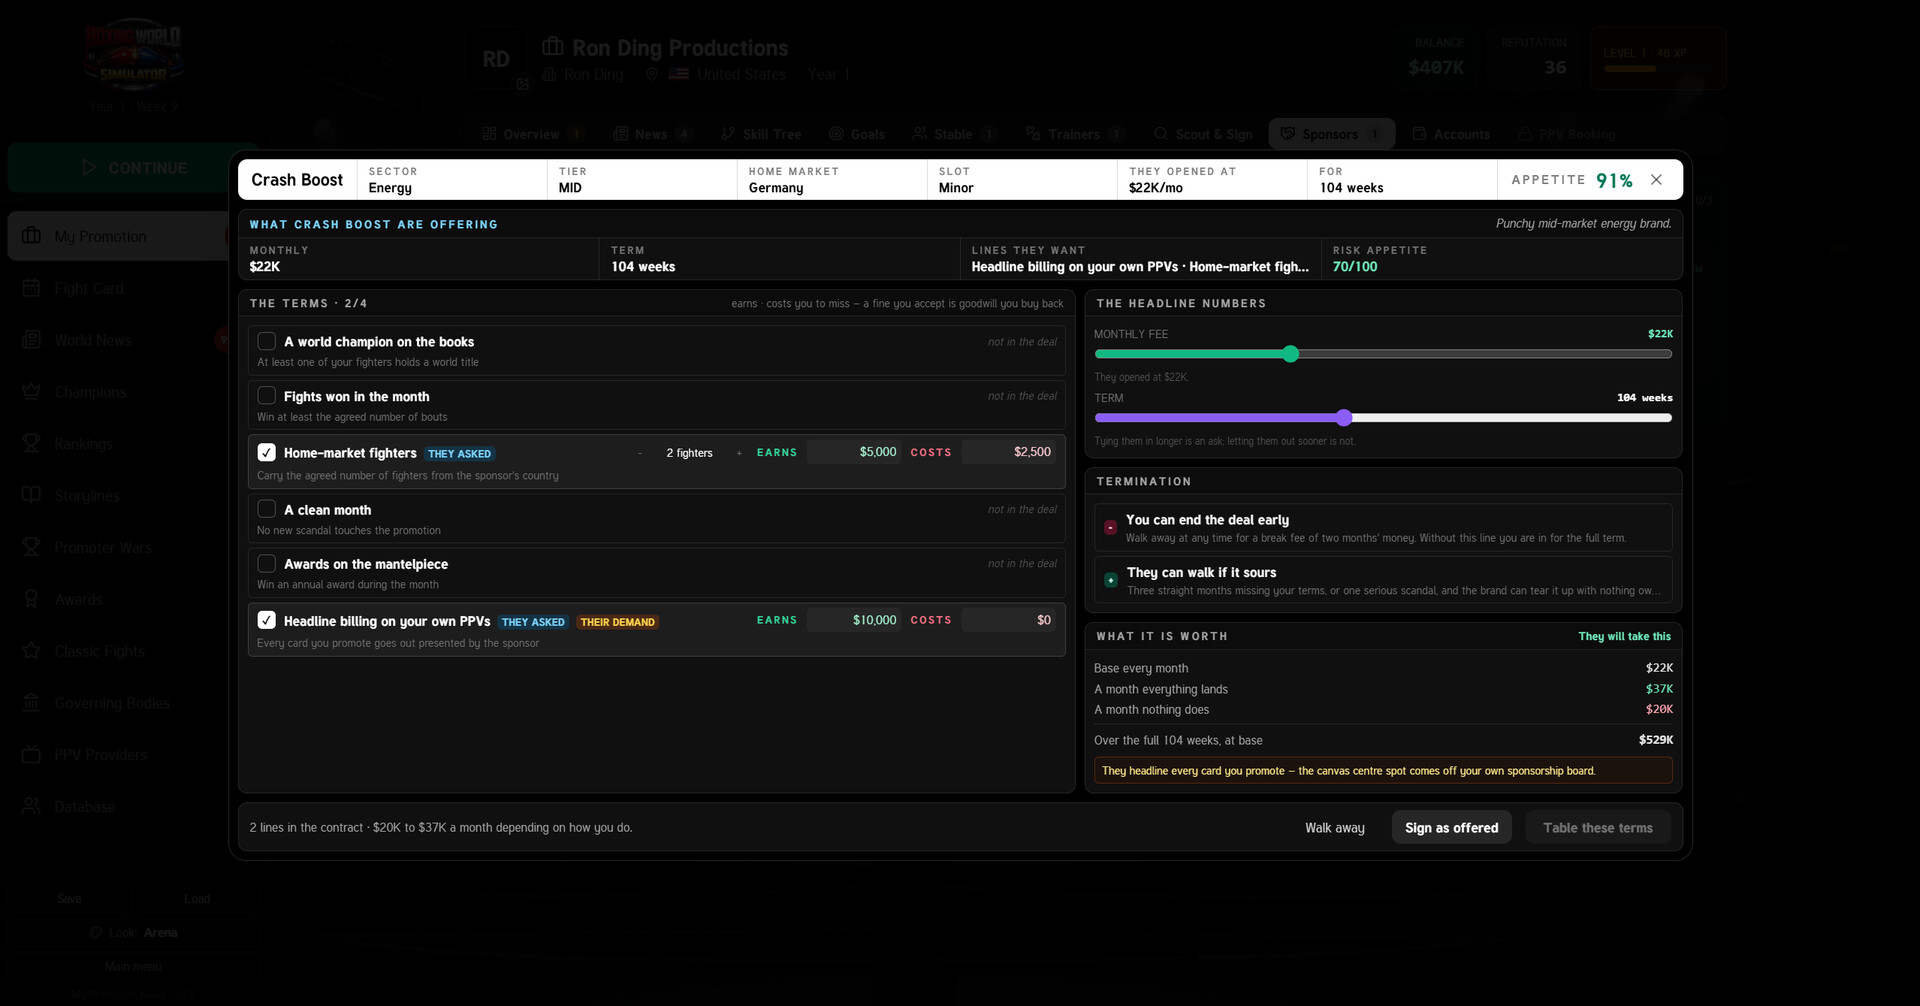The width and height of the screenshot is (1920, 1006).
Task: Click the Database icon in the sidebar
Action: pyautogui.click(x=32, y=806)
